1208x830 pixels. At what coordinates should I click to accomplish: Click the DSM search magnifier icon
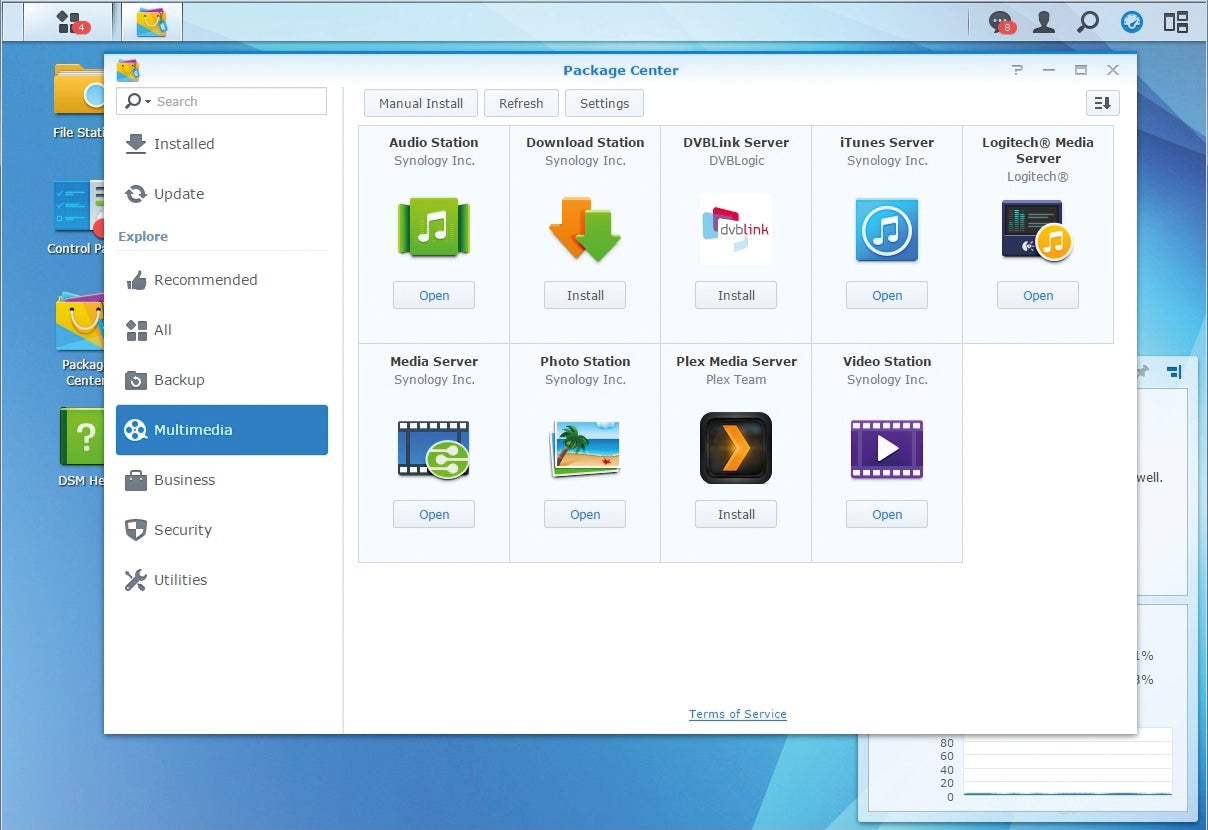point(1088,21)
